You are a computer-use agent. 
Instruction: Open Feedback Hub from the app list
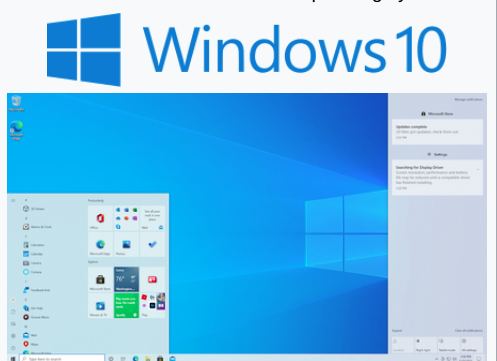coord(36,290)
